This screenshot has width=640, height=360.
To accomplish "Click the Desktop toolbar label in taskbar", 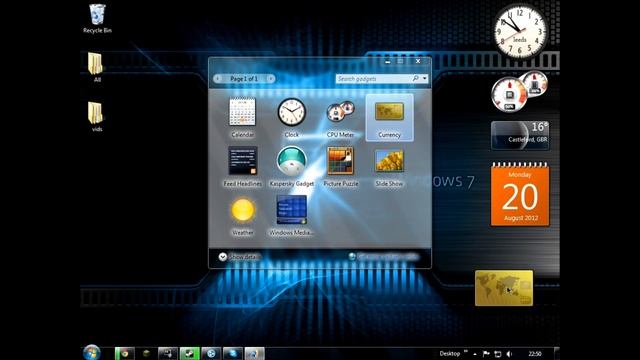I will coord(449,353).
